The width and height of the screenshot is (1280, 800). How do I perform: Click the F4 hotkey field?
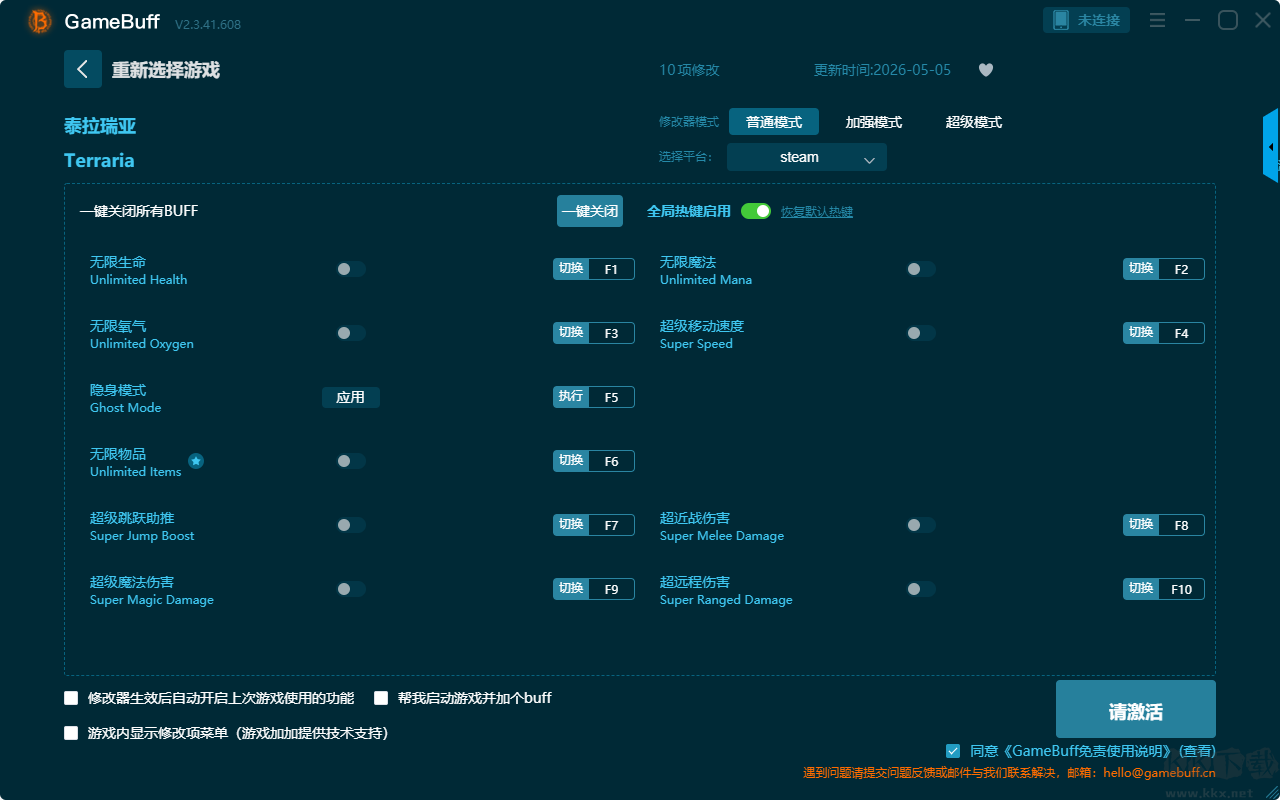point(1181,333)
